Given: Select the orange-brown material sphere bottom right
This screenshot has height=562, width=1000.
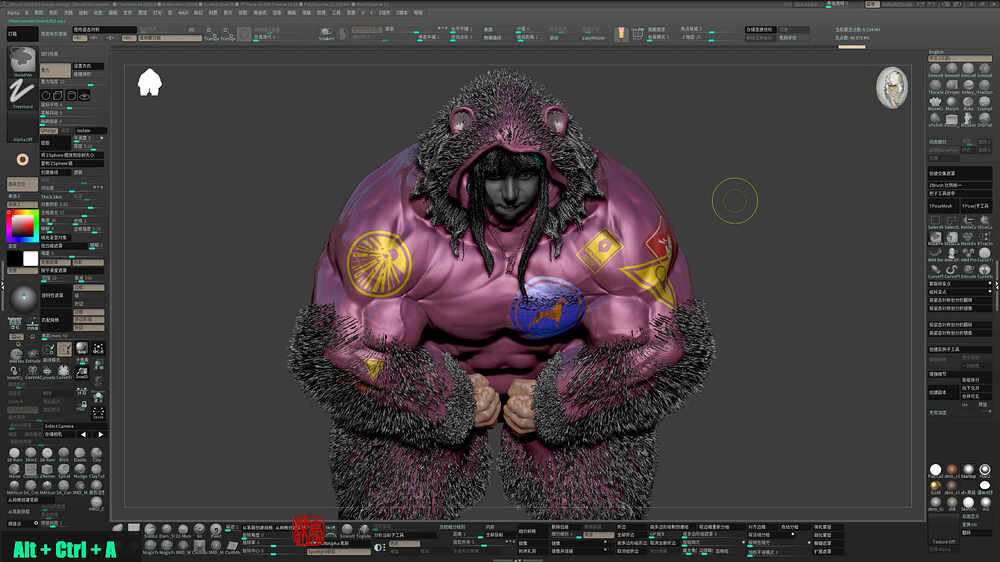Looking at the screenshot, I should pyautogui.click(x=952, y=470).
